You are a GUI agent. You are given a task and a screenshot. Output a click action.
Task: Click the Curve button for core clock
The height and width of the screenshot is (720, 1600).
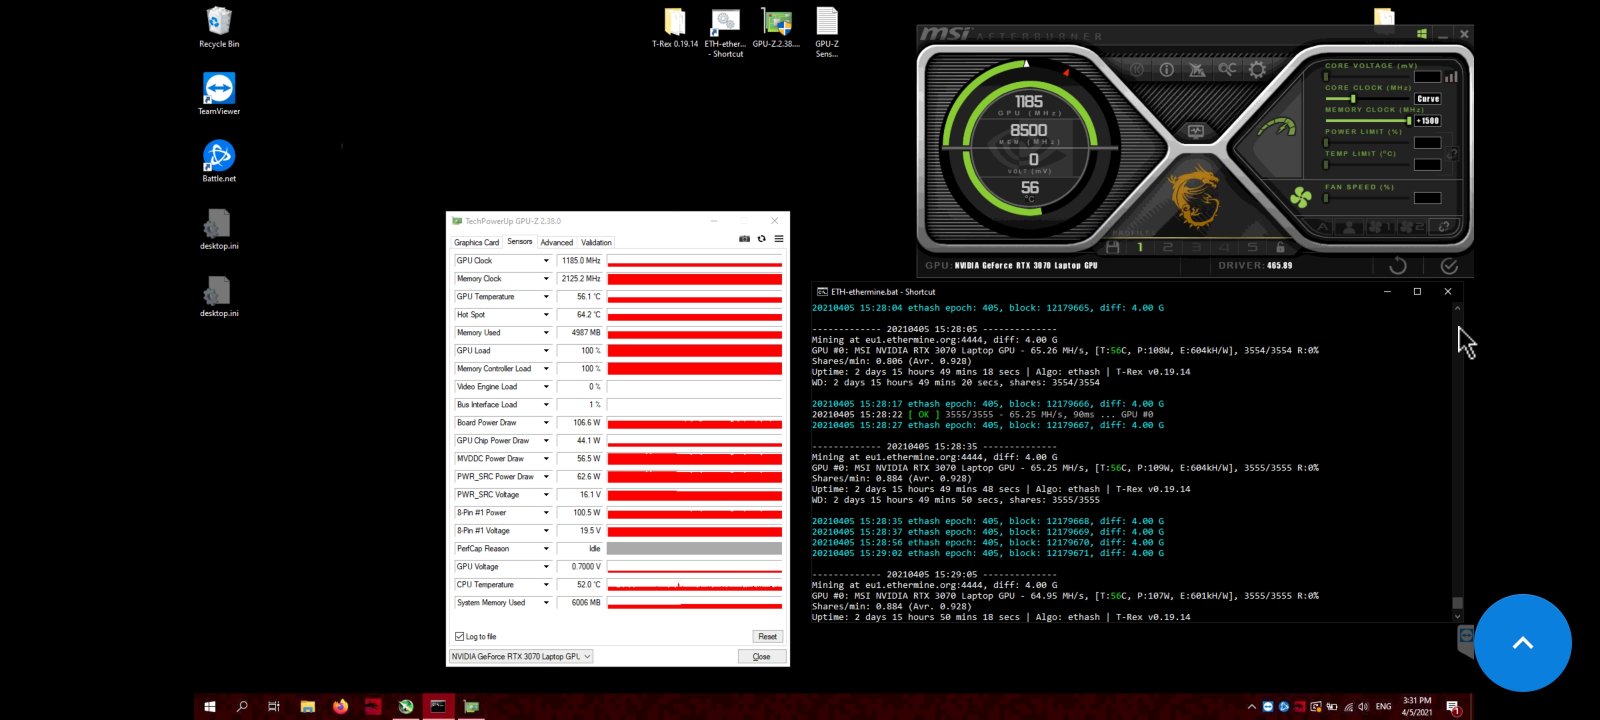tap(1428, 99)
